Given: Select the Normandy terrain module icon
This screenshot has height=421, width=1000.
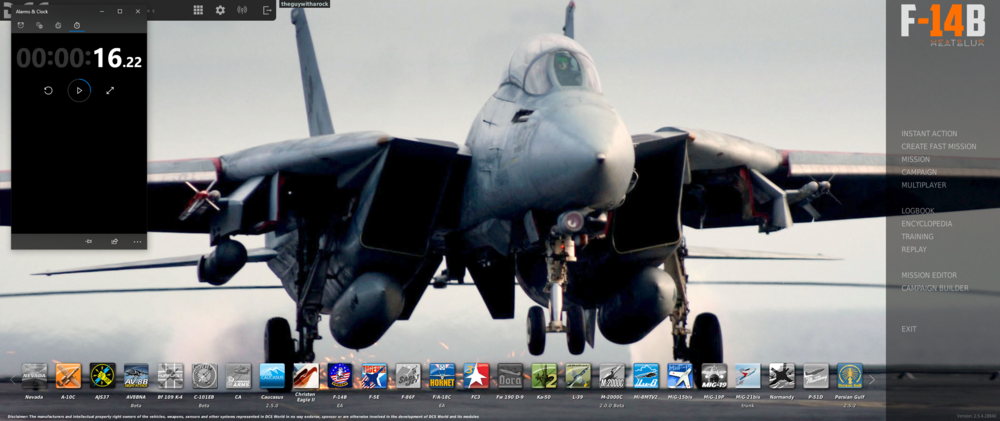Looking at the screenshot, I should pos(782,376).
